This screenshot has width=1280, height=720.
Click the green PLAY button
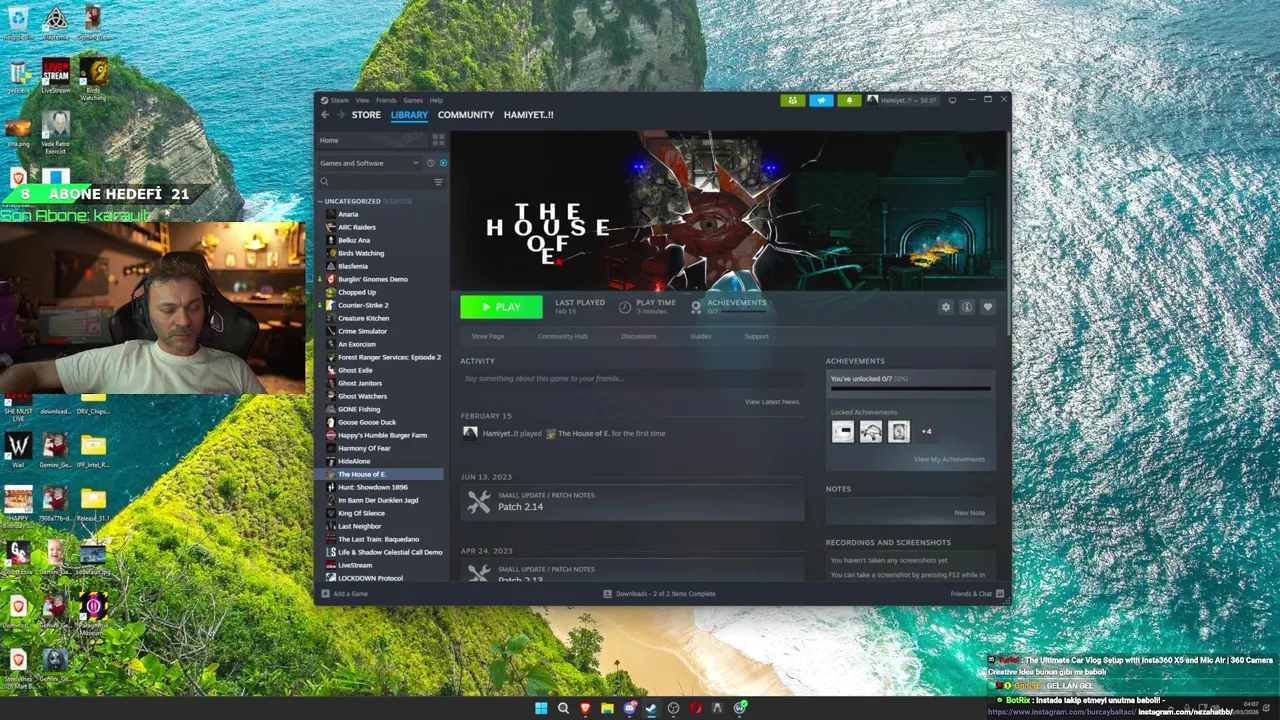coord(501,307)
